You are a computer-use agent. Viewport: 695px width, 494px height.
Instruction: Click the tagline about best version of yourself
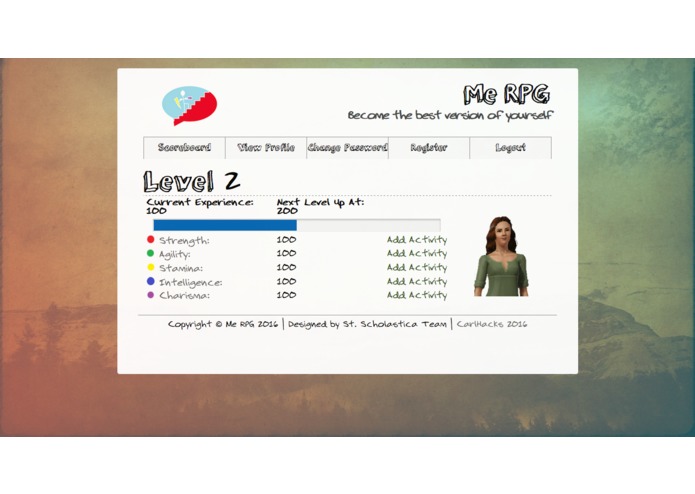[450, 116]
